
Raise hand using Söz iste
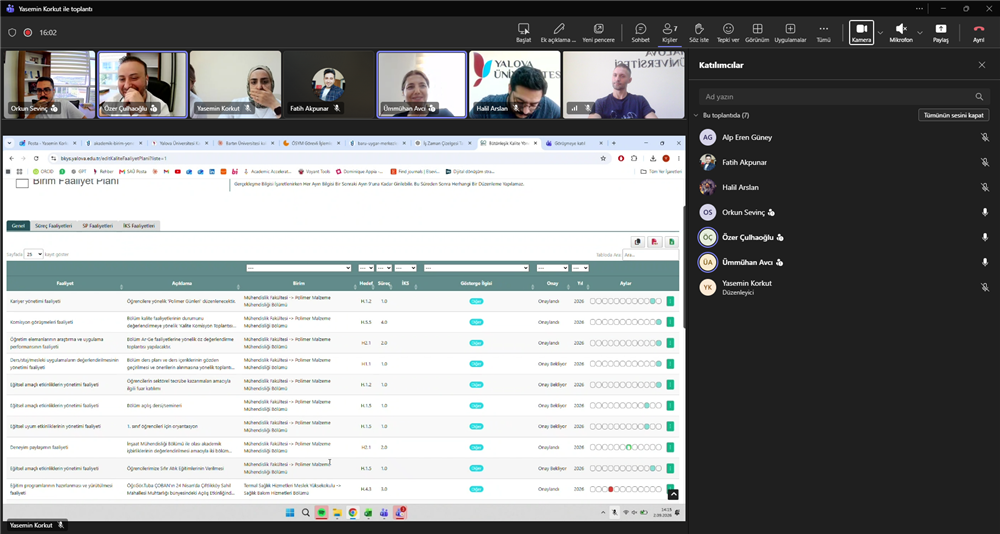coord(699,29)
